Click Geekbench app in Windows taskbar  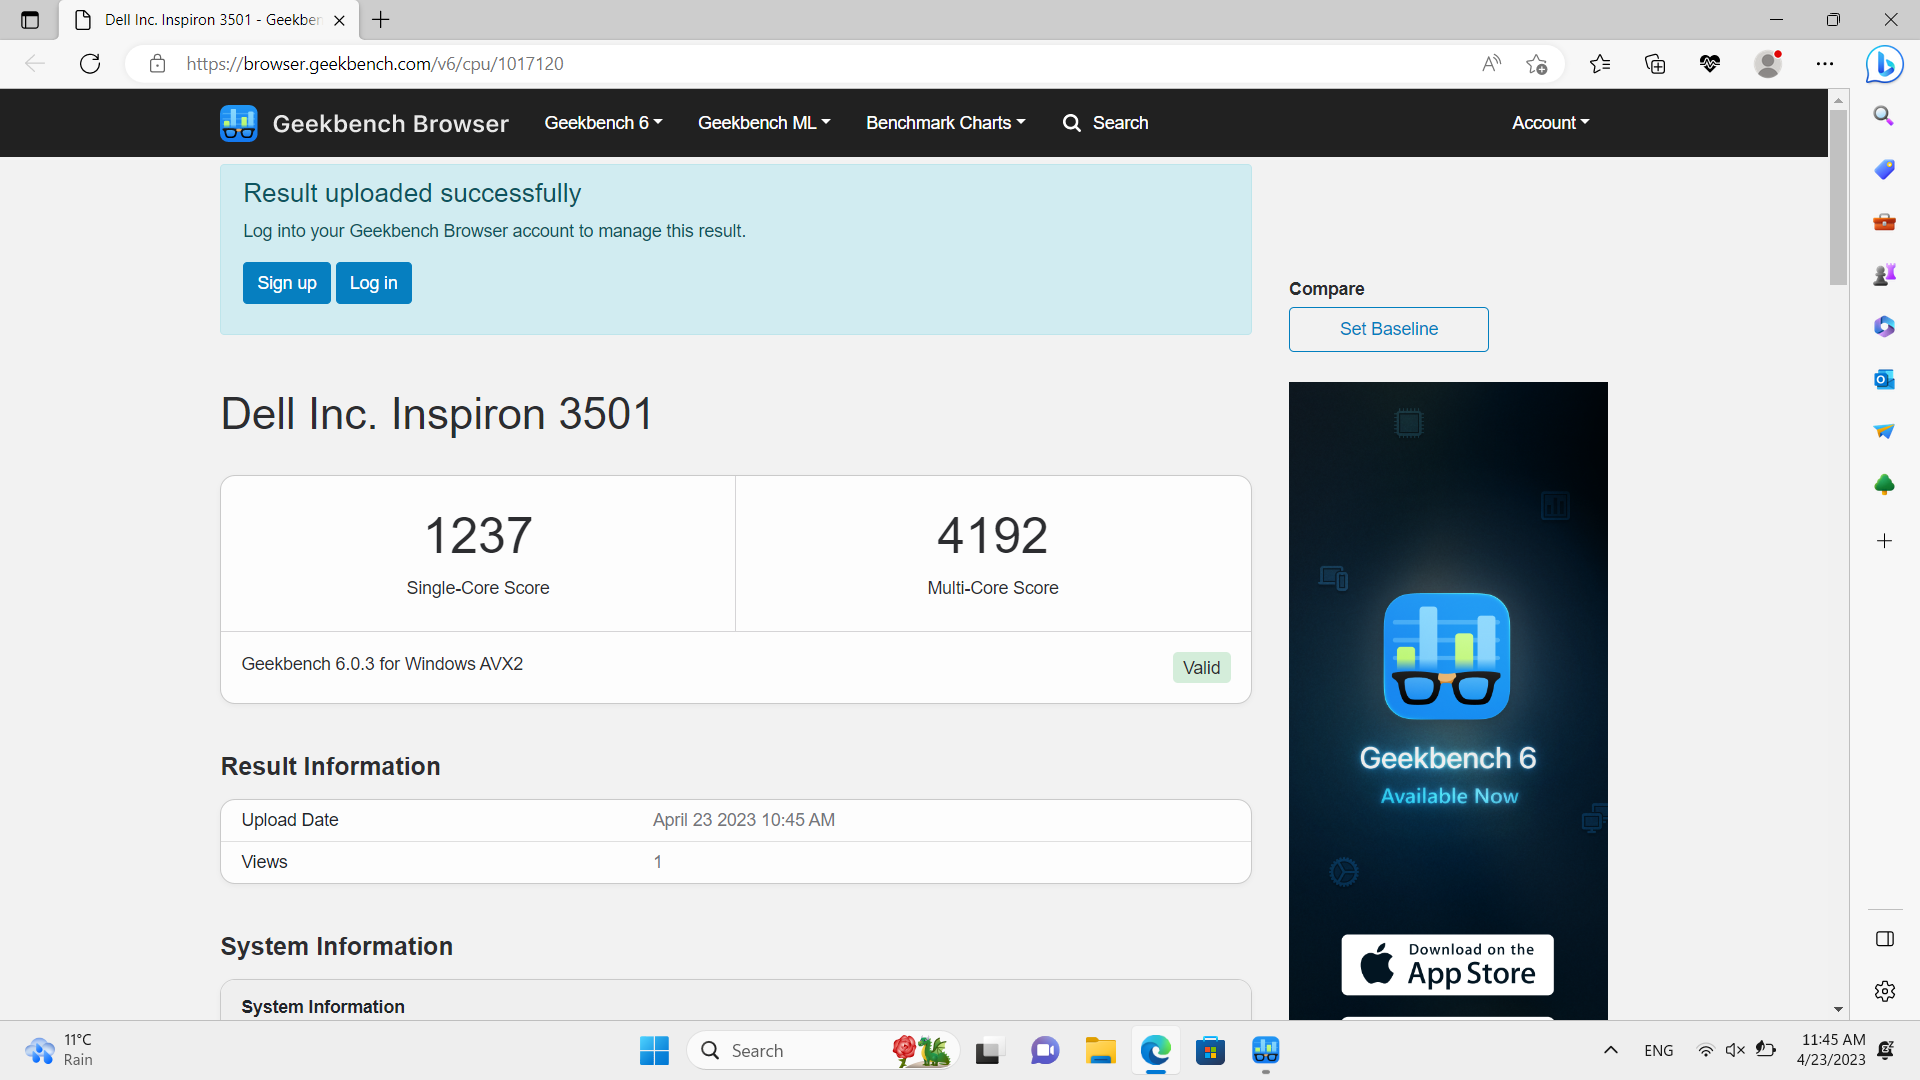click(1265, 1050)
